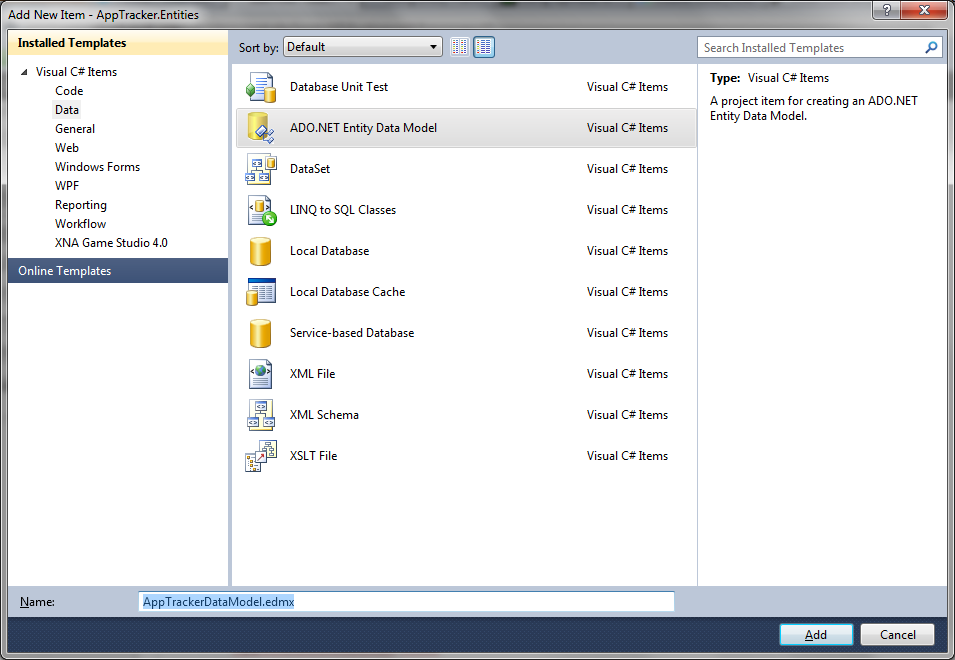Select the General category
This screenshot has height=660, width=955.
click(x=75, y=128)
